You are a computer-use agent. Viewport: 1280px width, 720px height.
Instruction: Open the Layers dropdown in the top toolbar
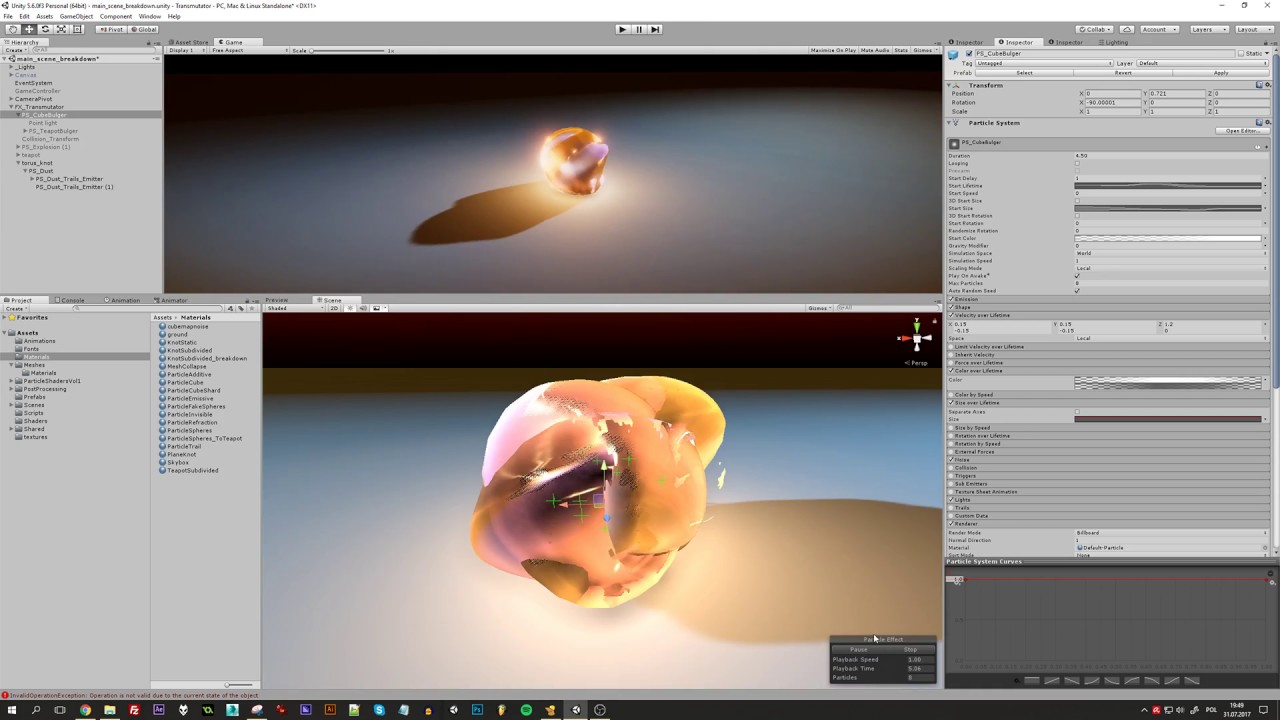(1208, 29)
